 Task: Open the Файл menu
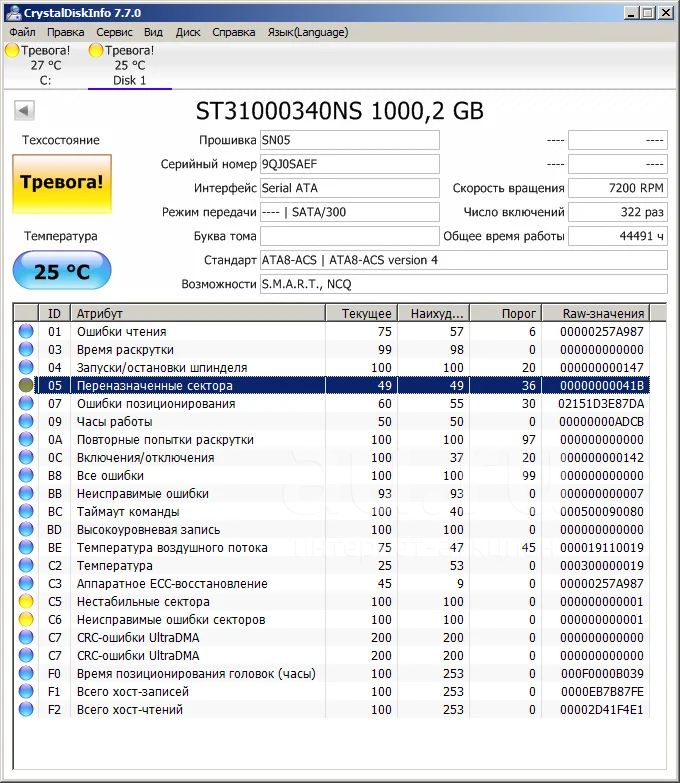point(22,32)
